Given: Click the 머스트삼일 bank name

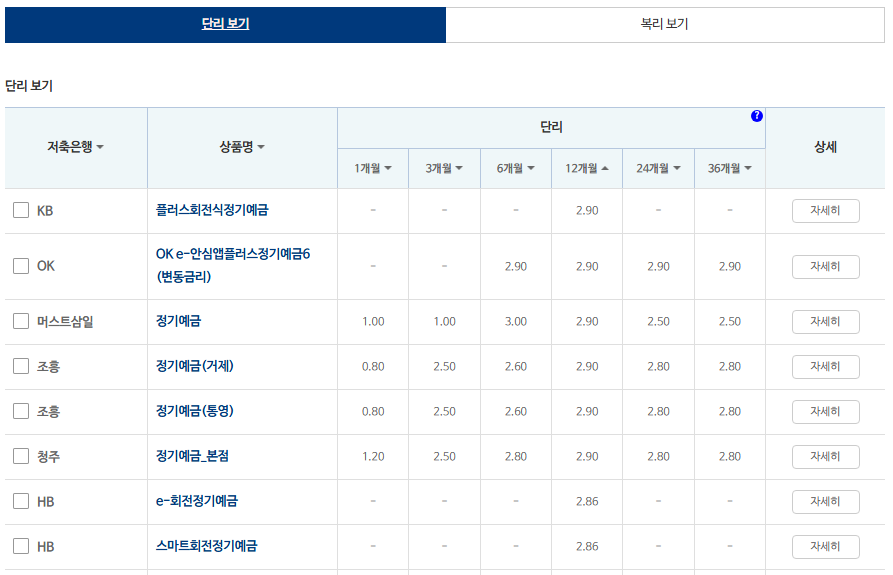Looking at the screenshot, I should click(x=65, y=322).
